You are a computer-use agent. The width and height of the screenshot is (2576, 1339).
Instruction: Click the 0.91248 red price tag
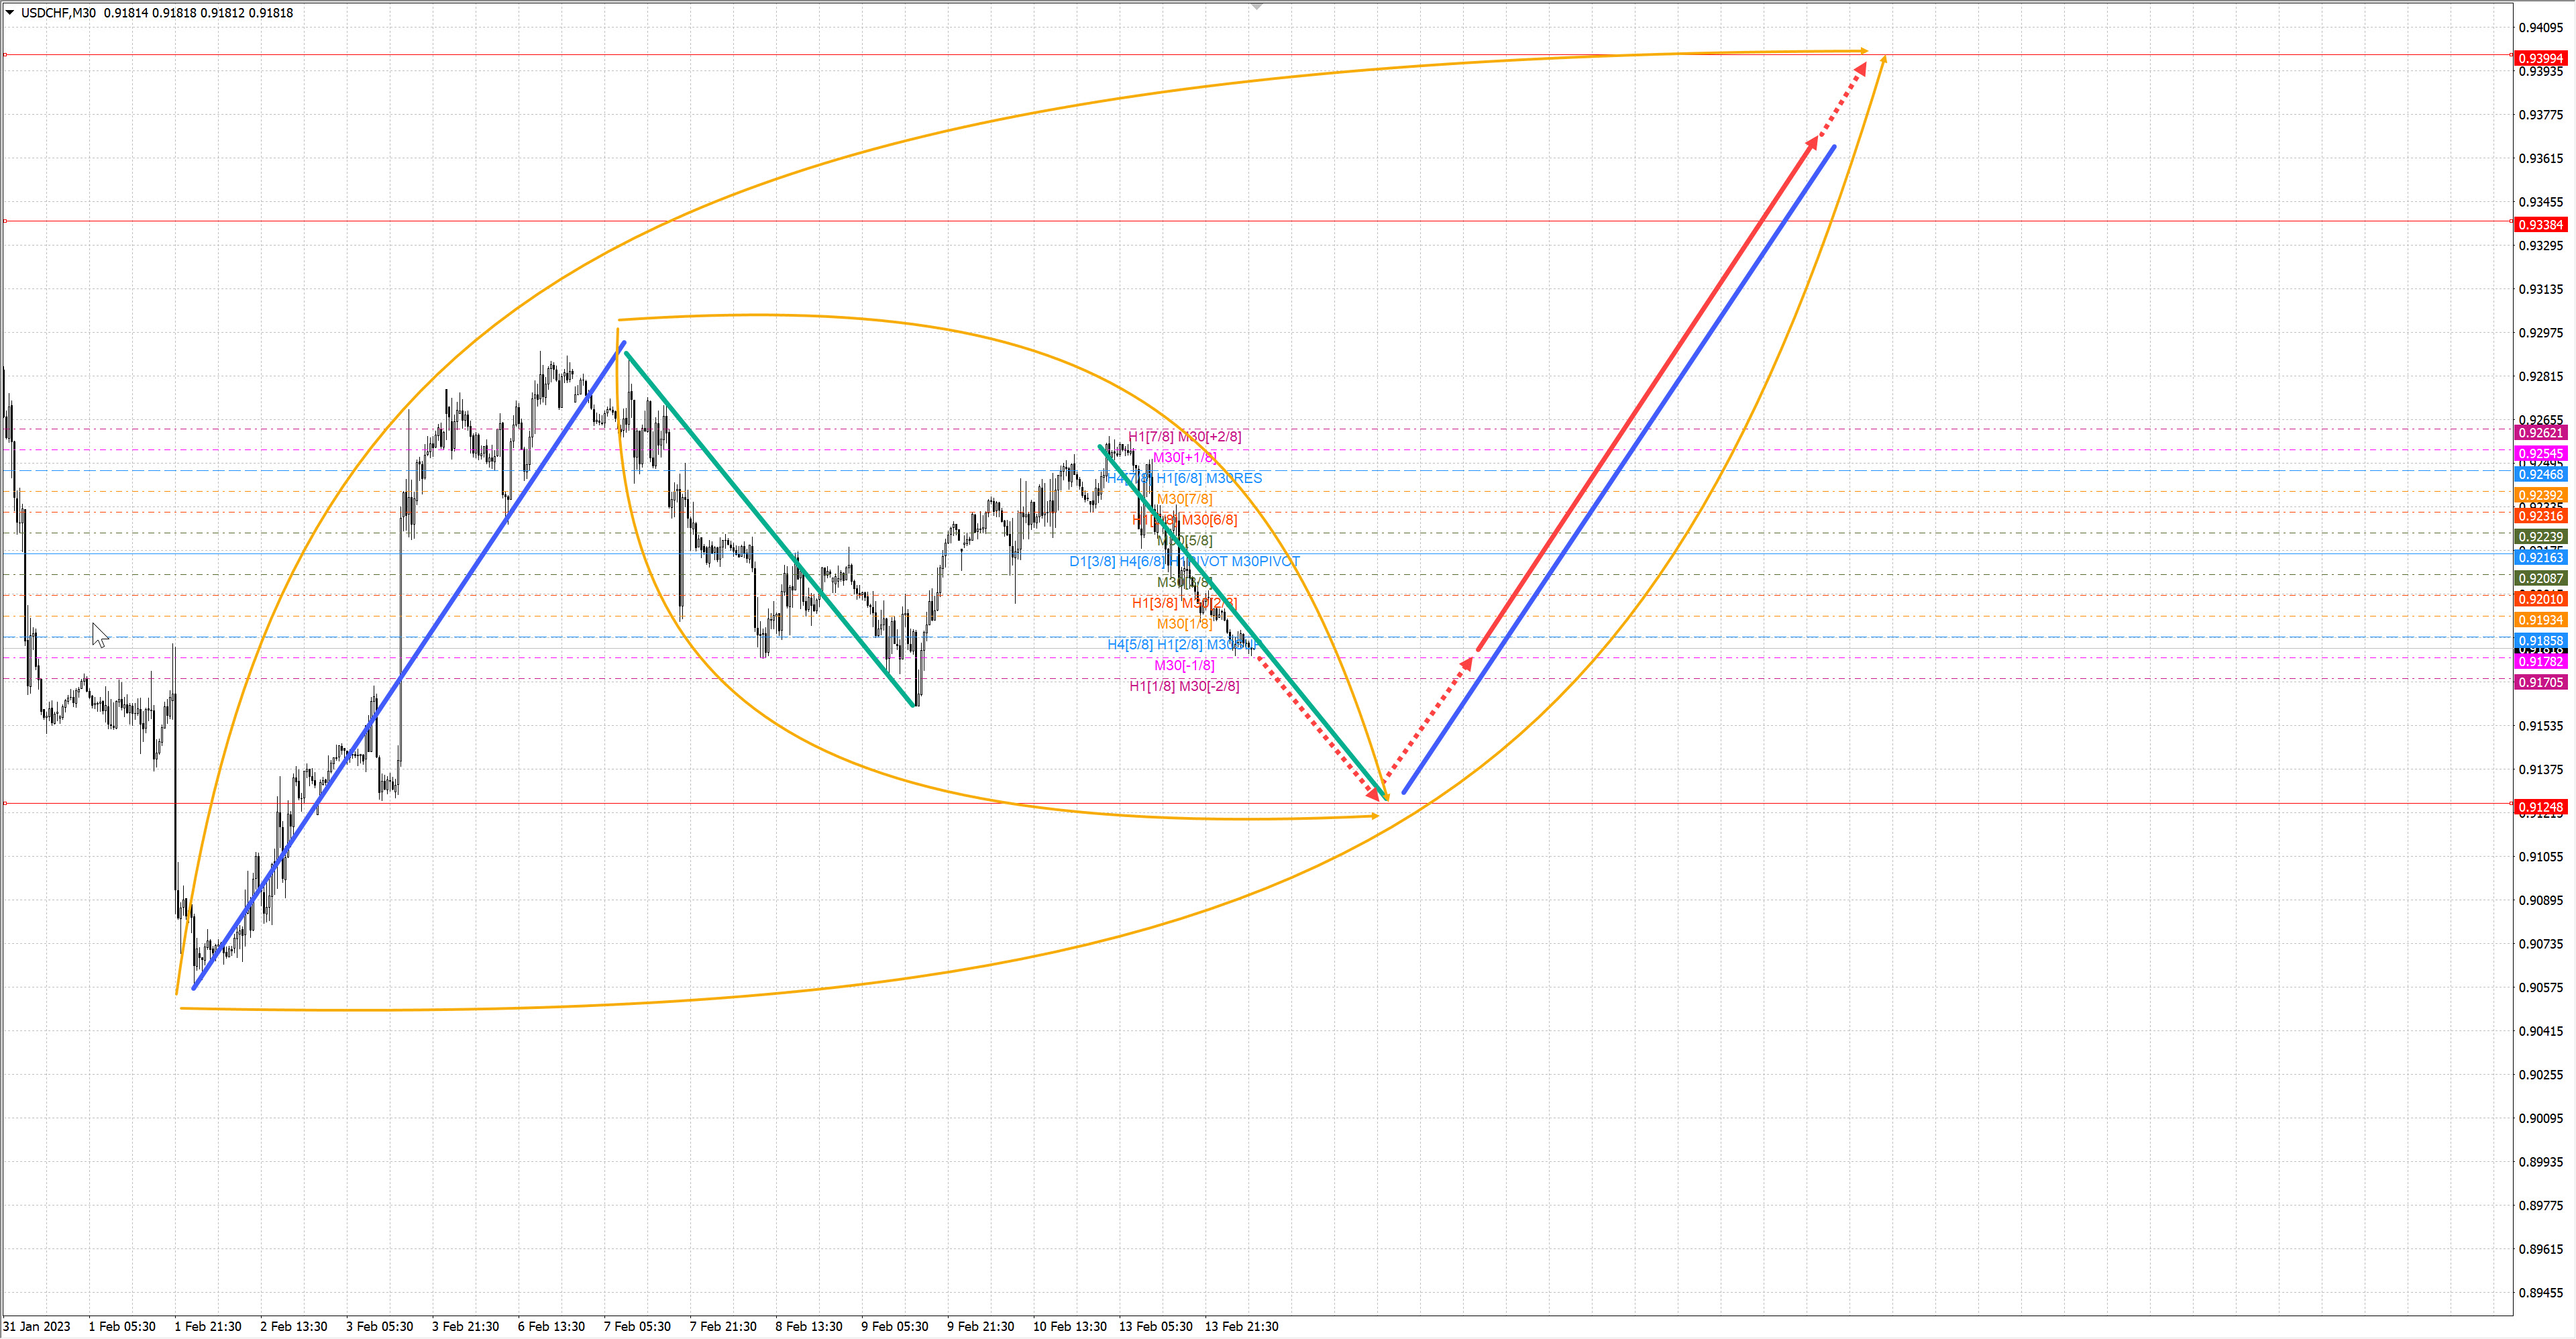point(2540,807)
